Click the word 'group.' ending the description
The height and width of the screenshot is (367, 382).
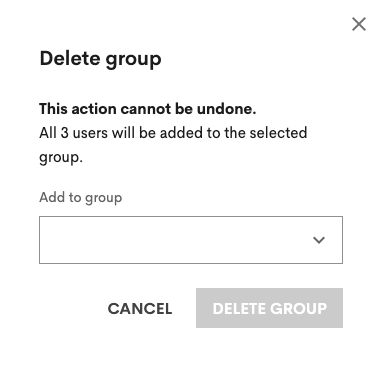(61, 158)
